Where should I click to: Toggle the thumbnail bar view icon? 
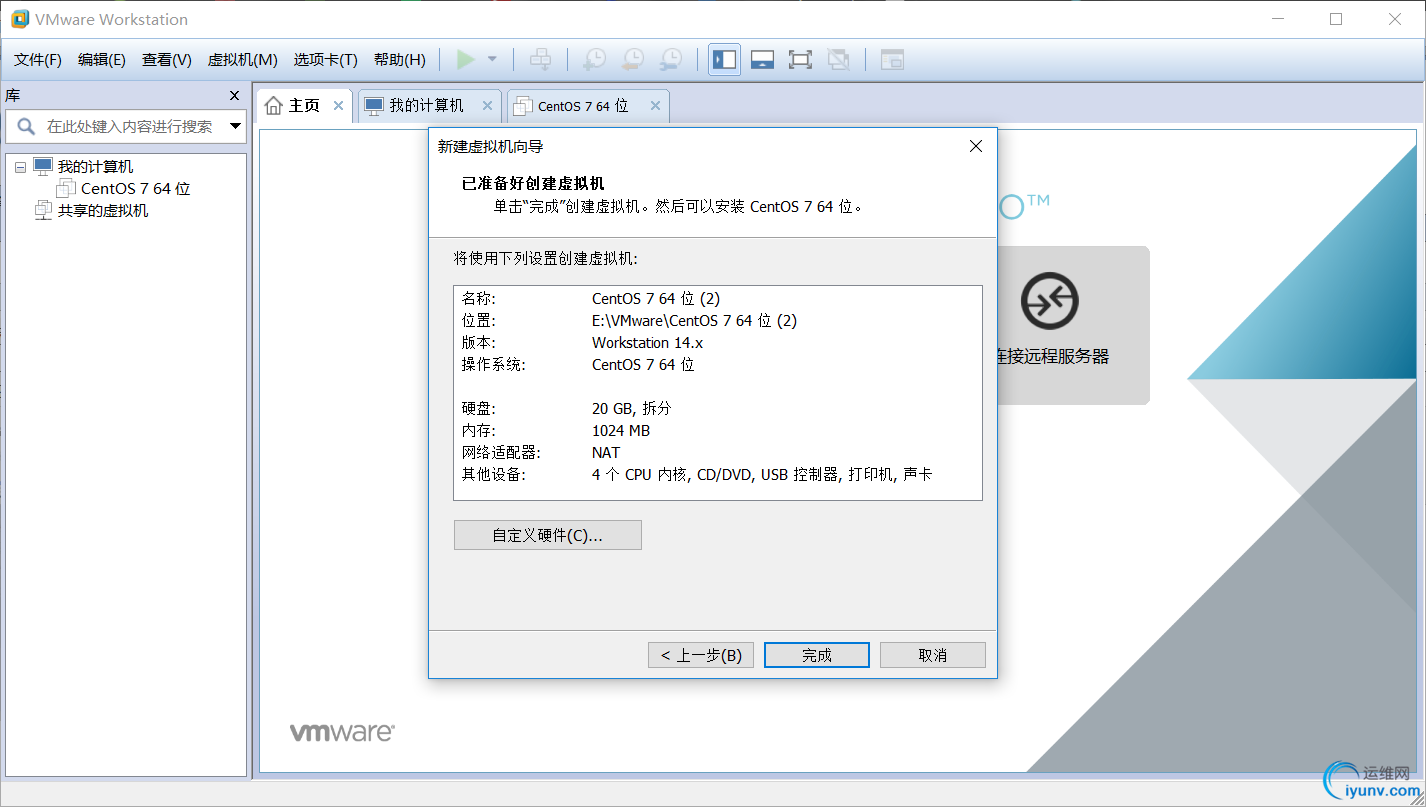[762, 60]
